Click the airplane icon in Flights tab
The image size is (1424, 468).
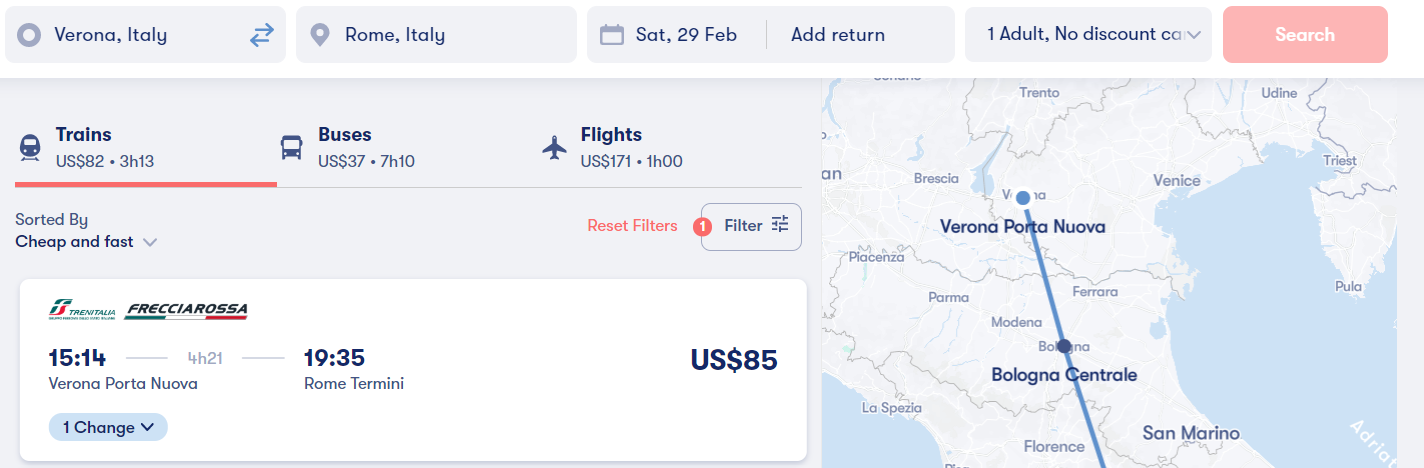[x=554, y=148]
